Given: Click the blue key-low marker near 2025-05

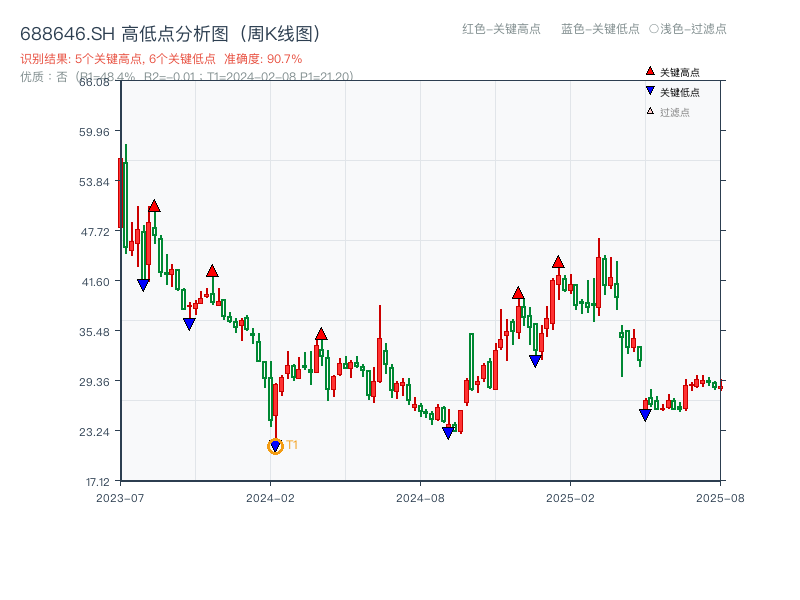Looking at the screenshot, I should [646, 412].
